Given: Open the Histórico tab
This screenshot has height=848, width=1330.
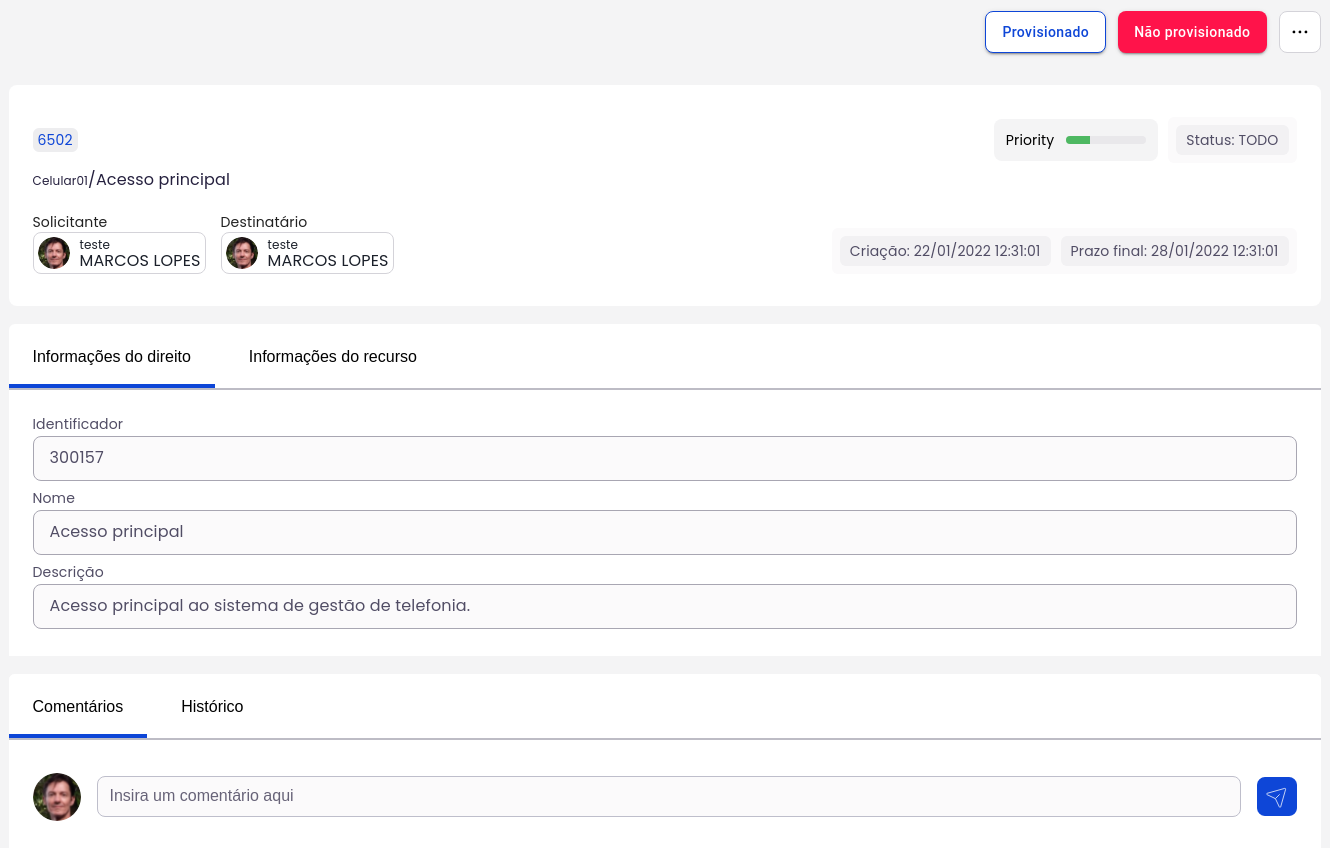Looking at the screenshot, I should [212, 706].
